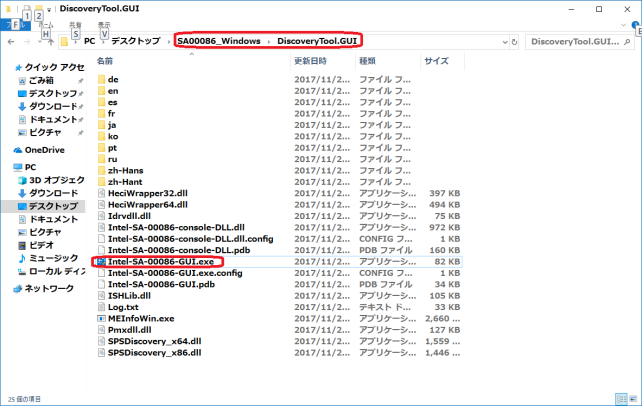
Task: Open the de folder icon
Action: (102, 79)
